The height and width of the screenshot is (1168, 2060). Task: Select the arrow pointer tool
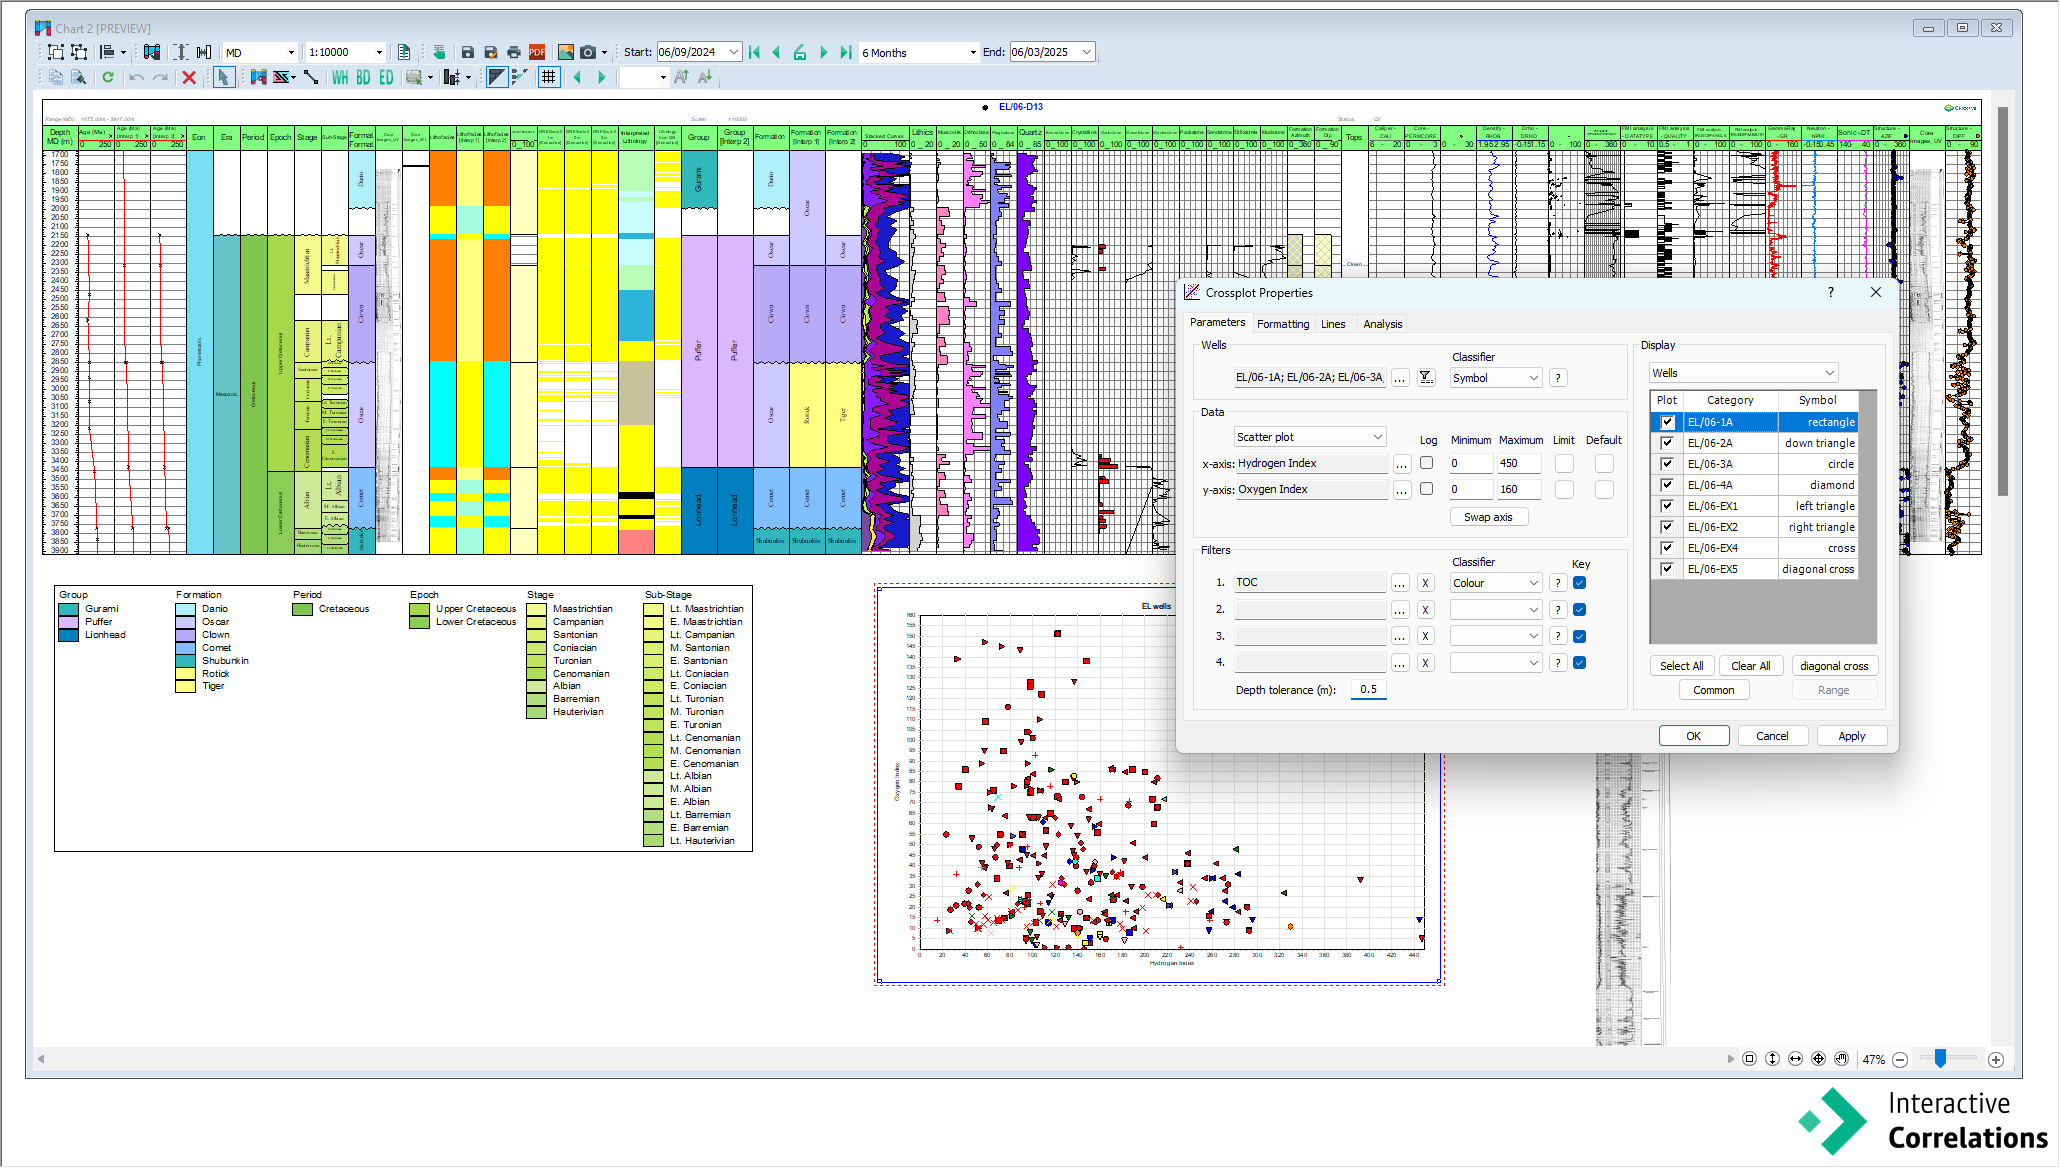[x=223, y=77]
